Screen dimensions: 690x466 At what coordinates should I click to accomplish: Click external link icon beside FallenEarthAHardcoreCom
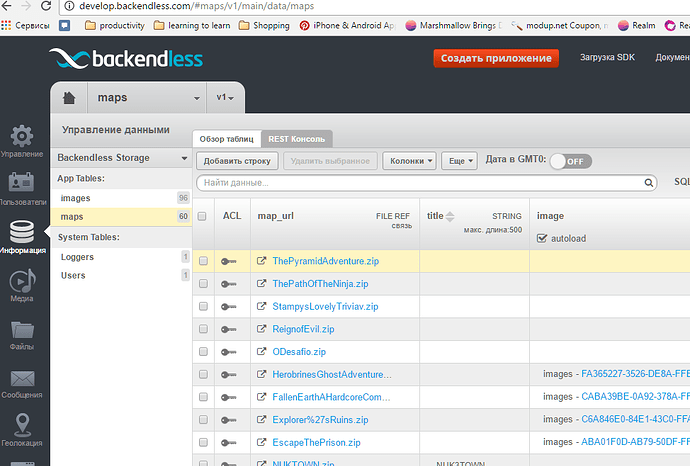[x=261, y=397]
